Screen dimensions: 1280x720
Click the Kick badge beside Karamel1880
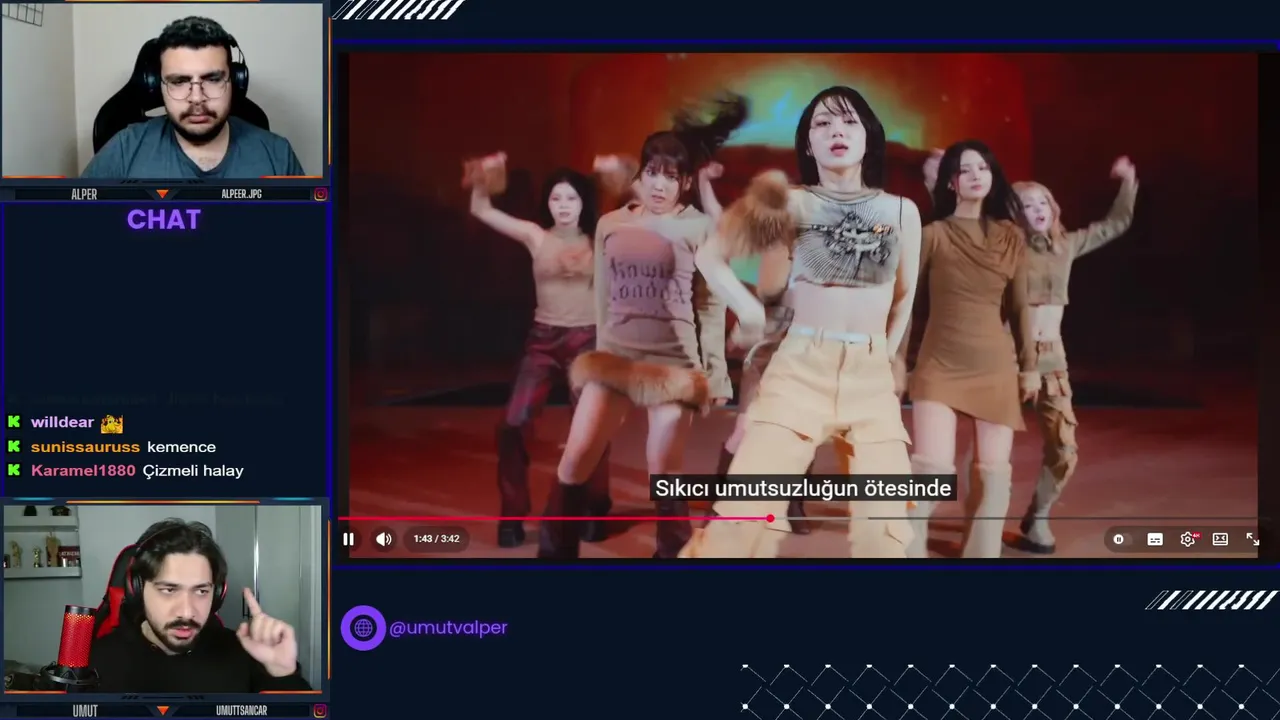pos(14,471)
